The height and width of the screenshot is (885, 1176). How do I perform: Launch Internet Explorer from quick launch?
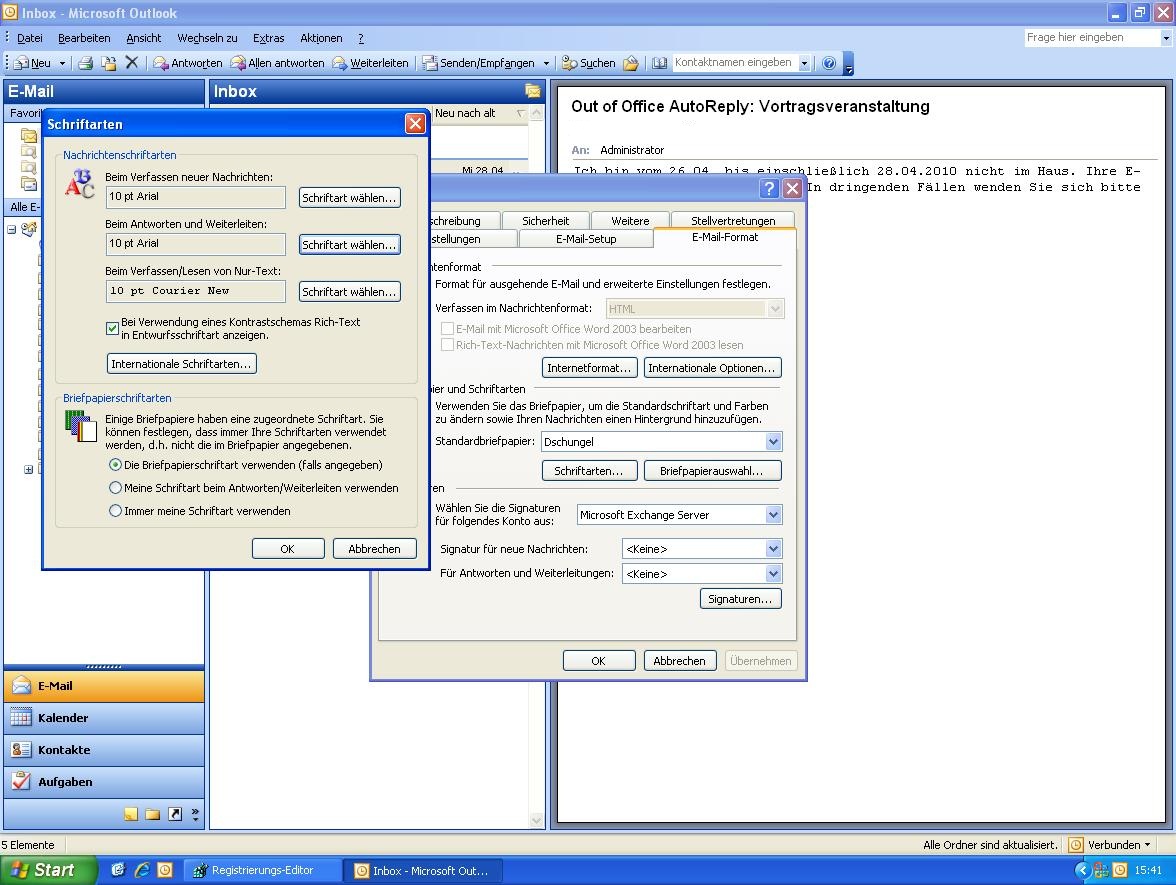point(142,870)
